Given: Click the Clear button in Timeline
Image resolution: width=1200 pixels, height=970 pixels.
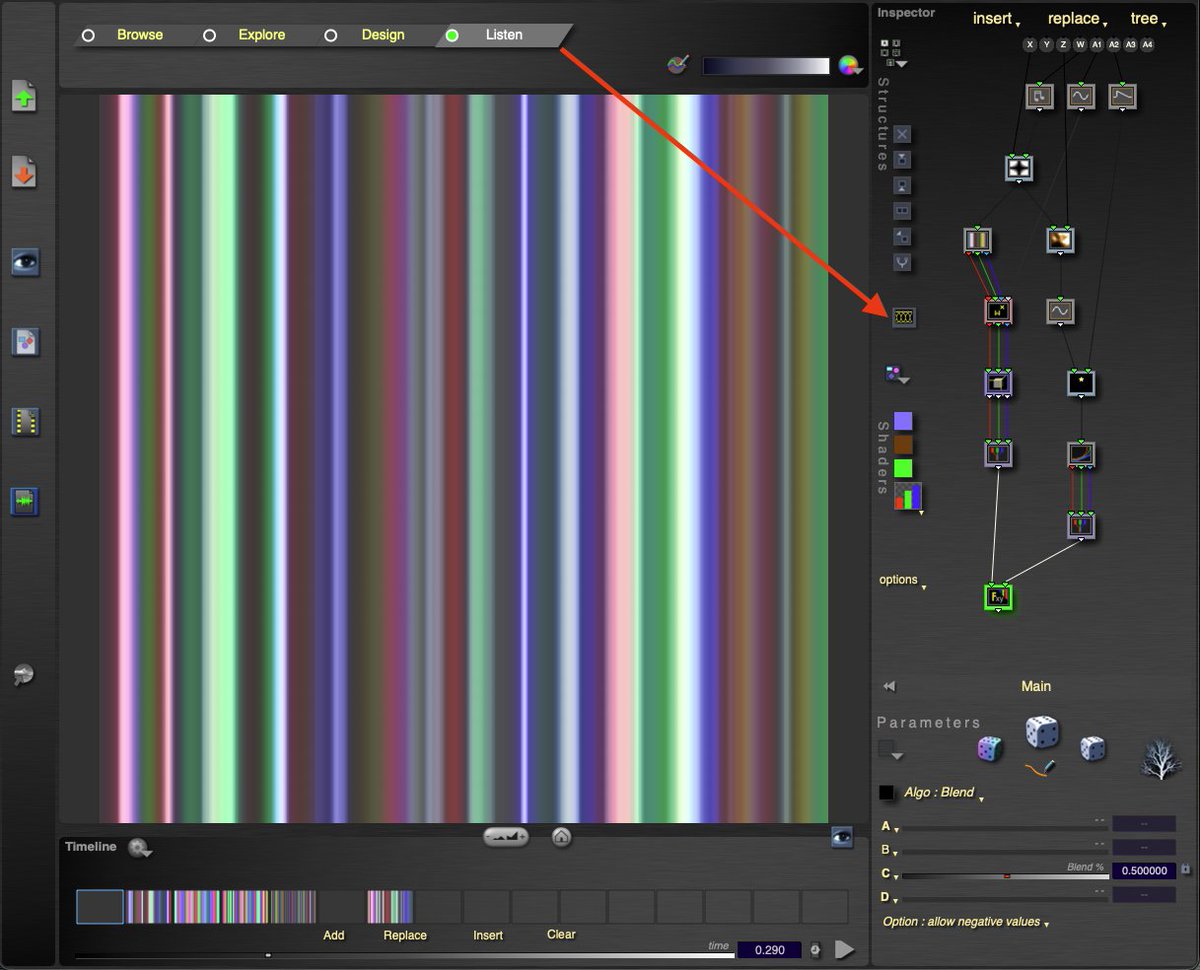Looking at the screenshot, I should (561, 934).
